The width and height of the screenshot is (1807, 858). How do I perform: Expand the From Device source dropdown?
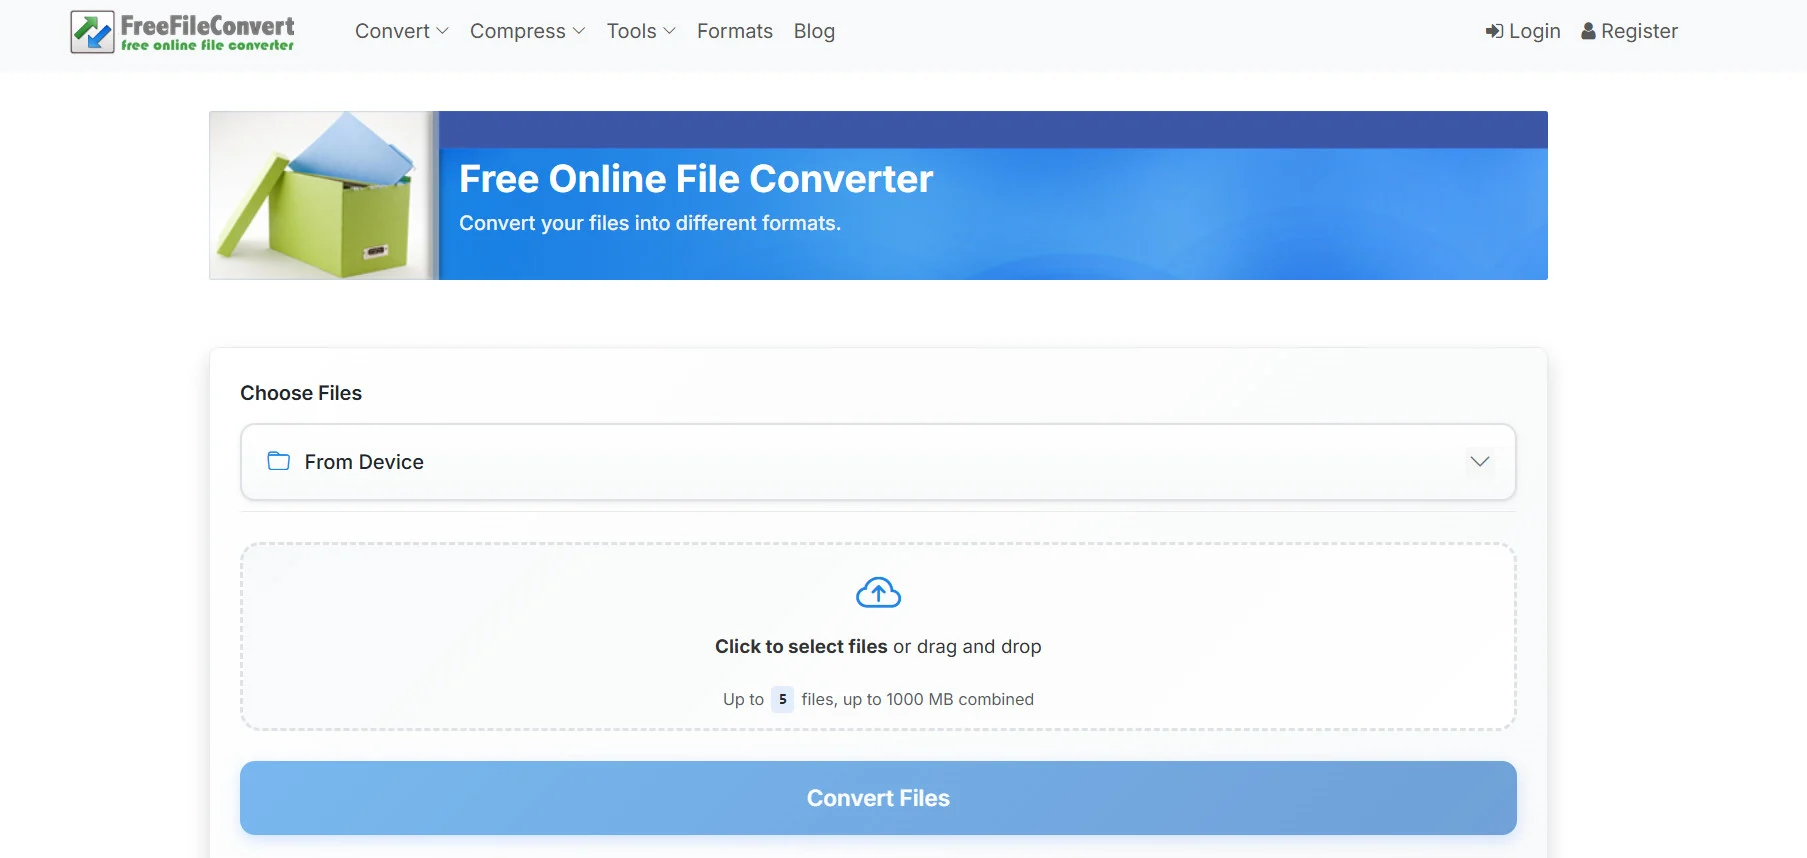(878, 462)
